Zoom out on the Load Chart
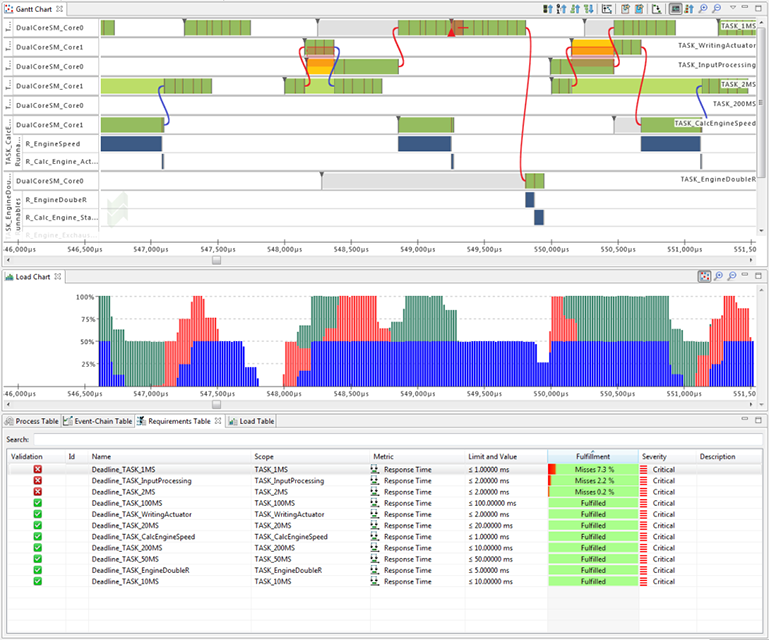The height and width of the screenshot is (640, 769). point(732,276)
